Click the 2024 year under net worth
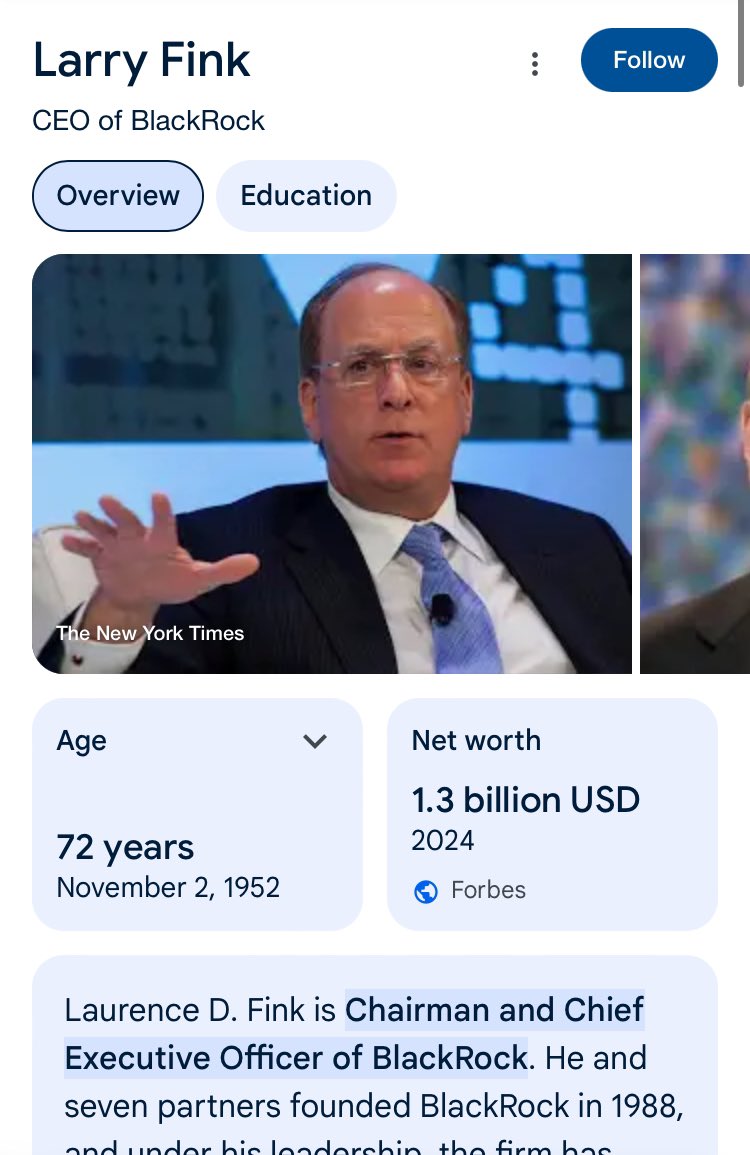750x1155 pixels. (x=442, y=840)
